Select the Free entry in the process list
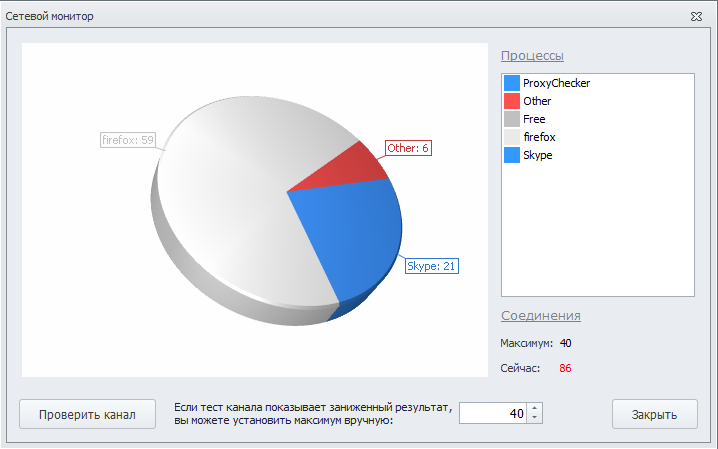This screenshot has height=449, width=718. [x=534, y=119]
